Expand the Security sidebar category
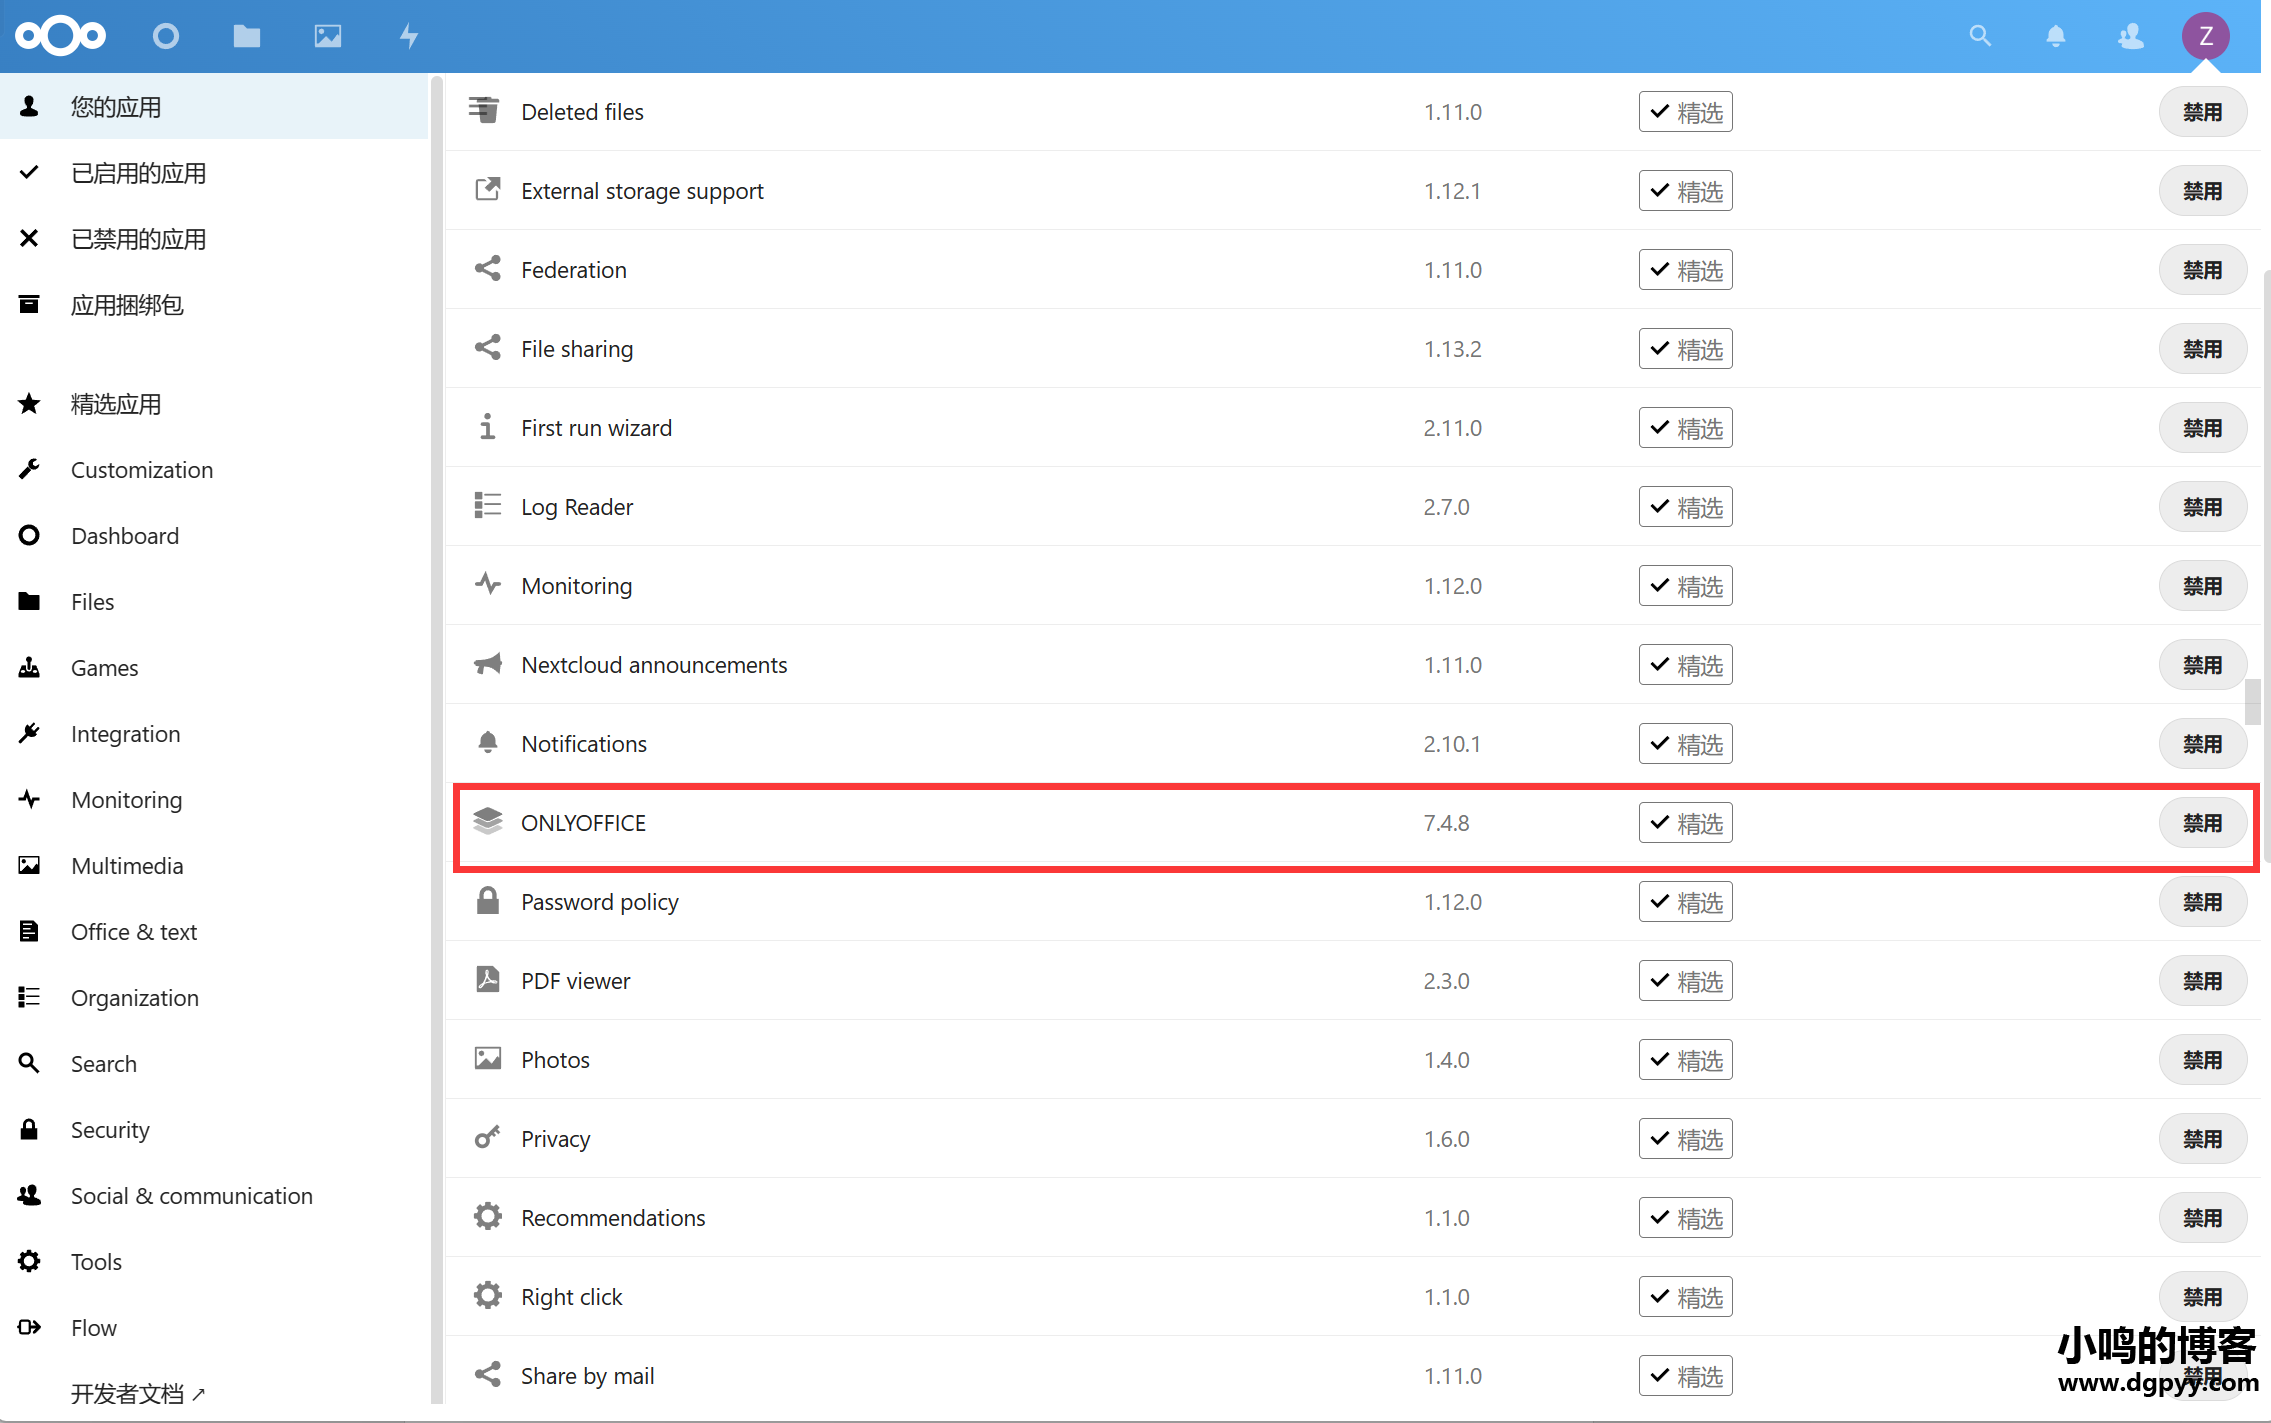 [108, 1128]
